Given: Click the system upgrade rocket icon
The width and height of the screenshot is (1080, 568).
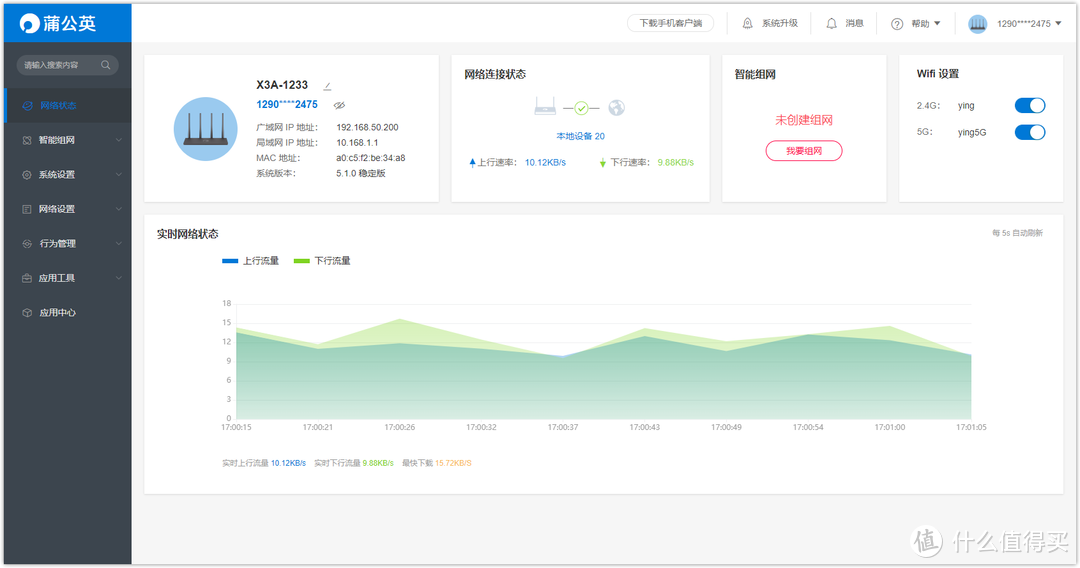Looking at the screenshot, I should [747, 23].
